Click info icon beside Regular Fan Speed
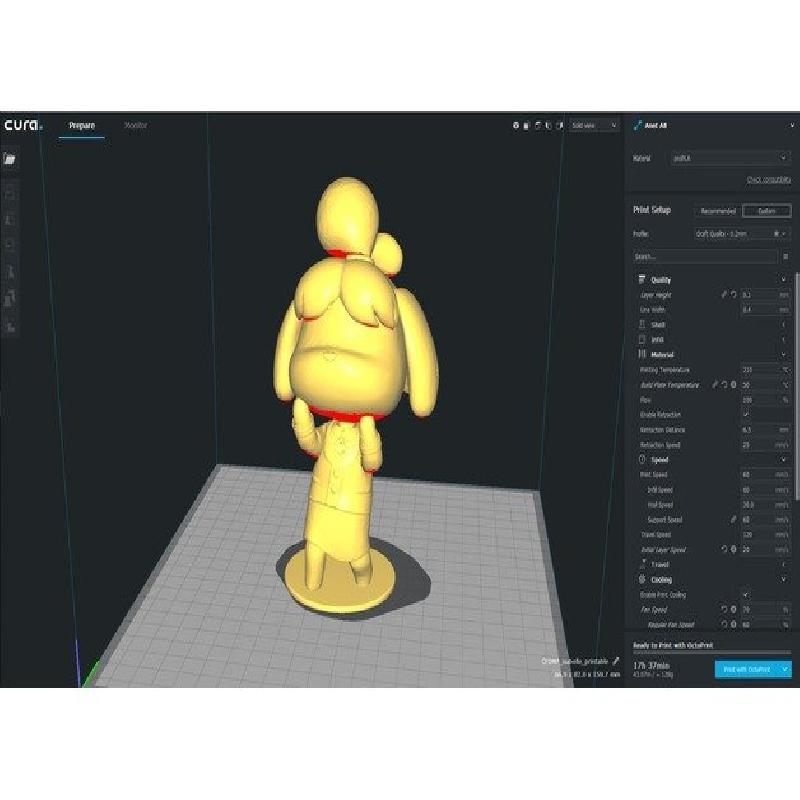The height and width of the screenshot is (800, 800). (734, 624)
